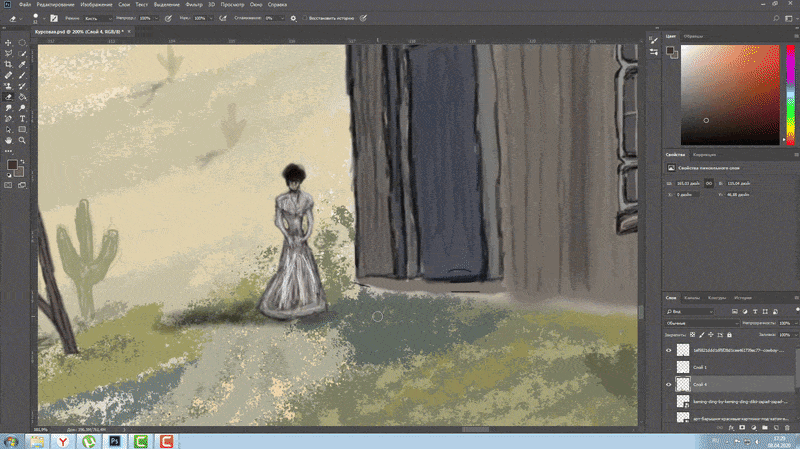Open the Изображение menu

point(96,5)
